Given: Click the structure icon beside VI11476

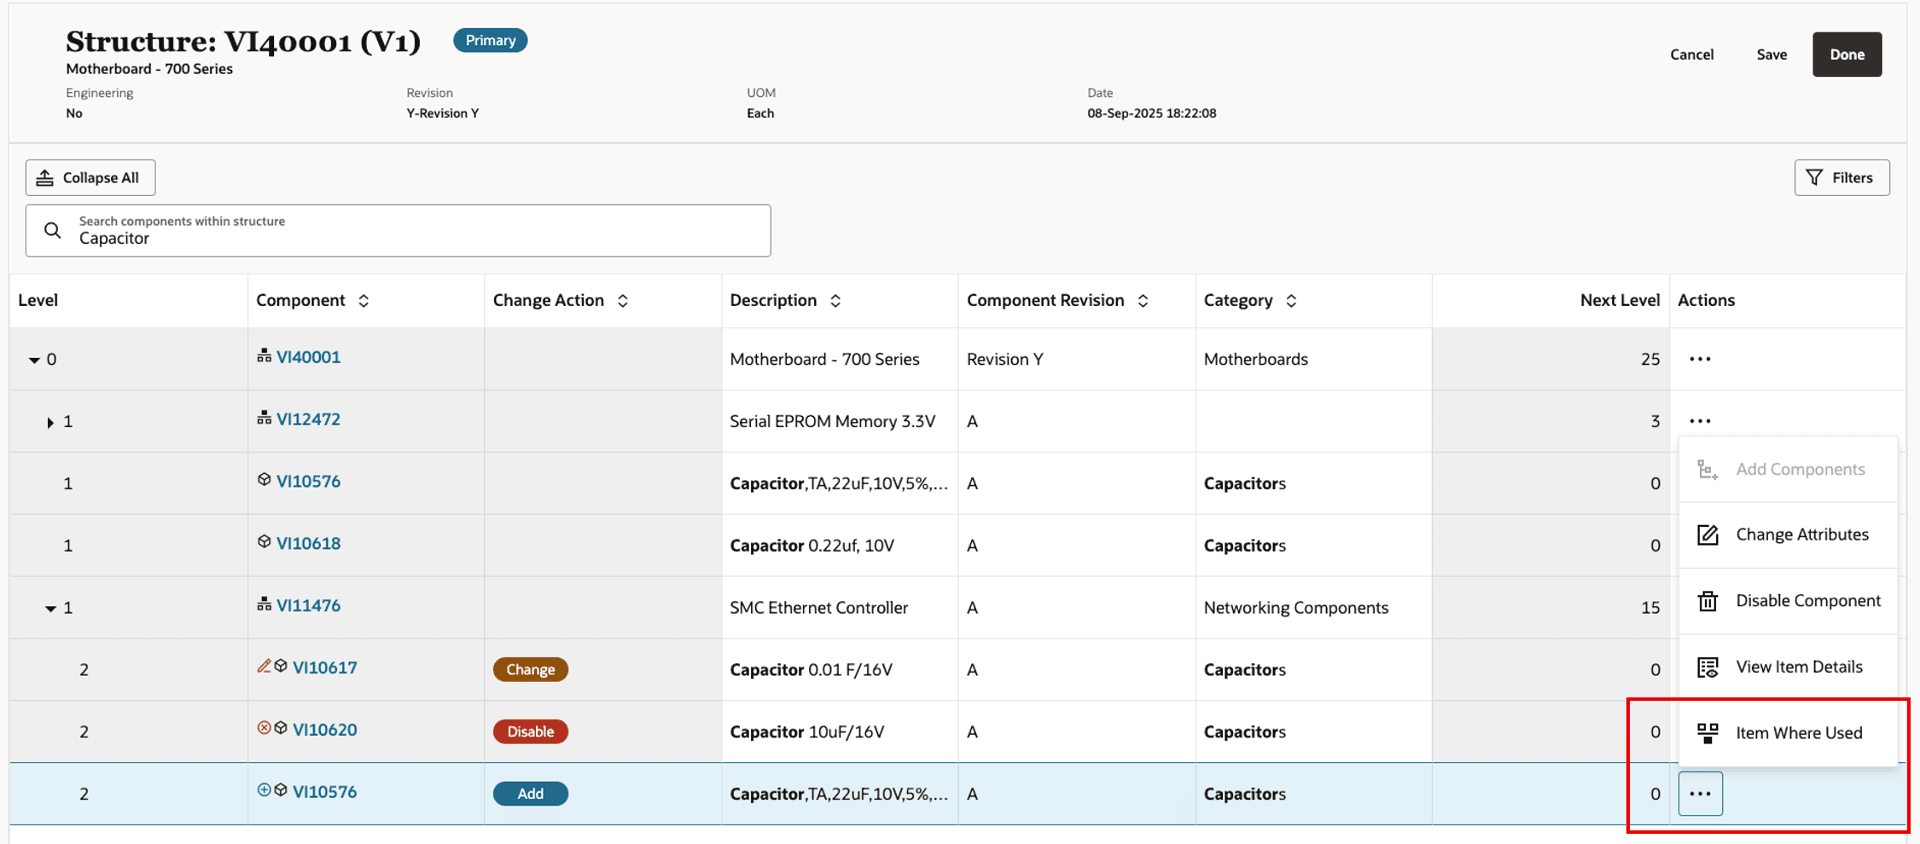Looking at the screenshot, I should point(264,604).
